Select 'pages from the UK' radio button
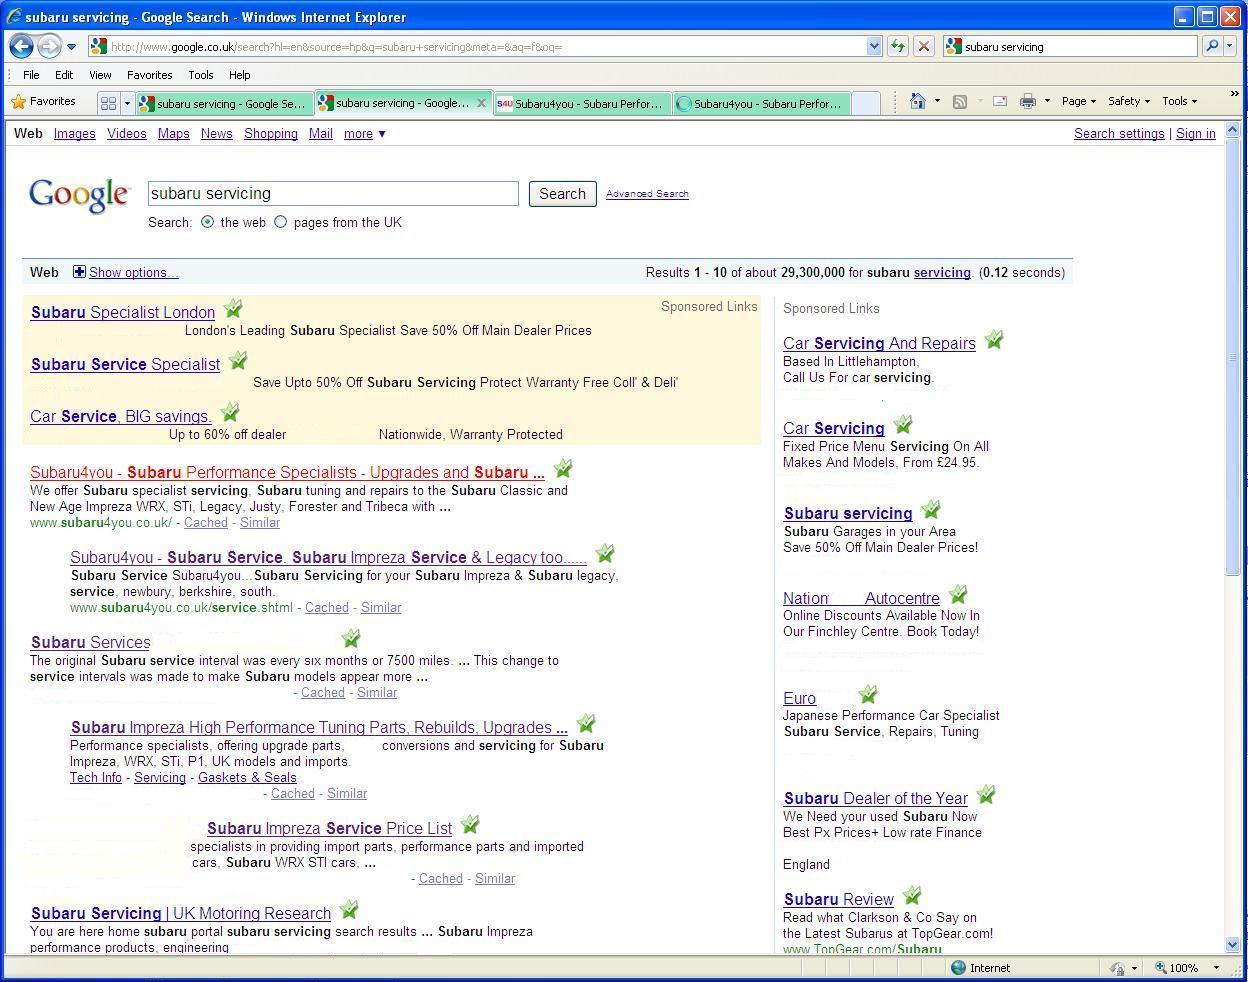 pos(280,222)
